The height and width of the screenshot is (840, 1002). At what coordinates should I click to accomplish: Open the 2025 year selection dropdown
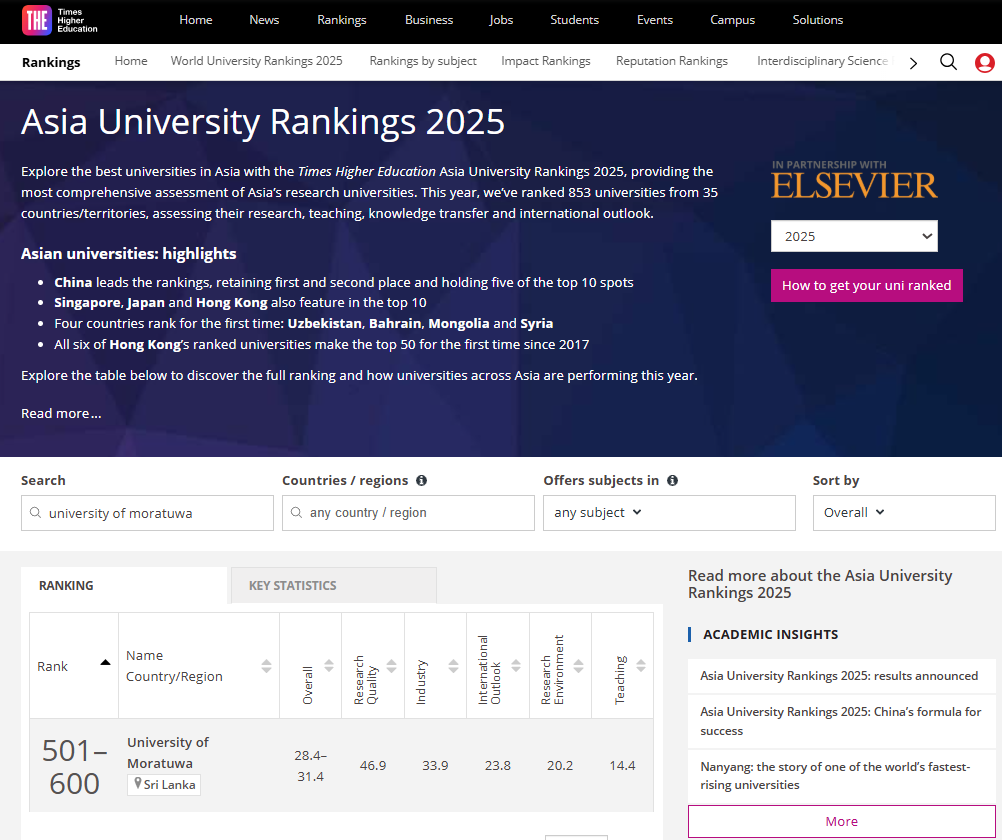(x=854, y=236)
